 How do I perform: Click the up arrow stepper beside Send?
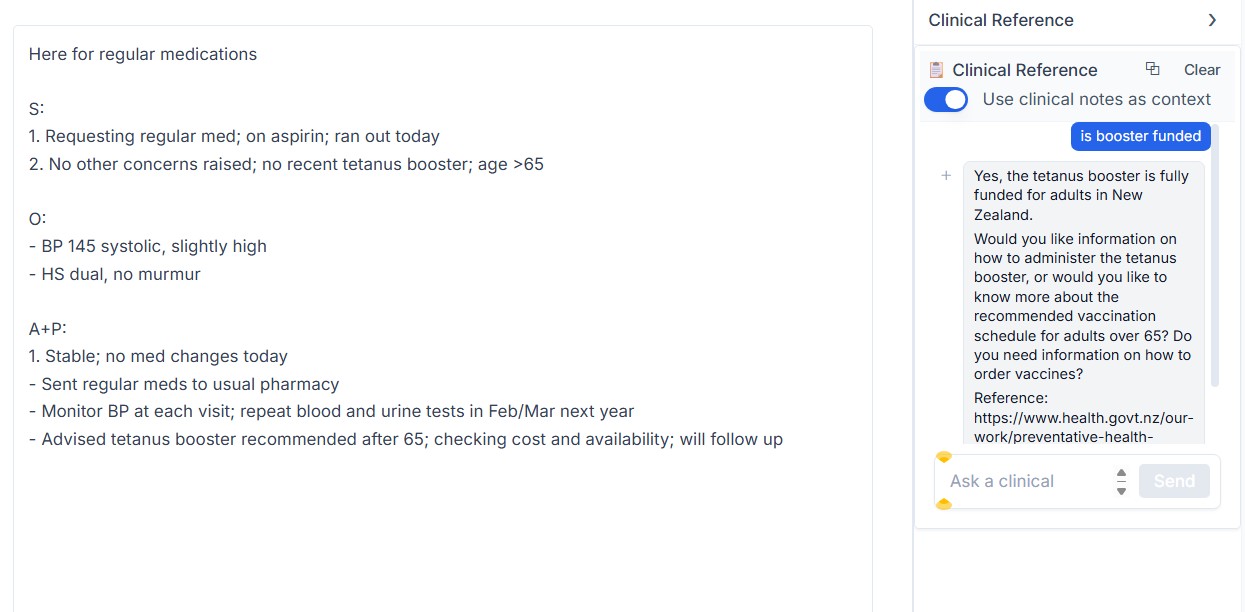(1120, 475)
